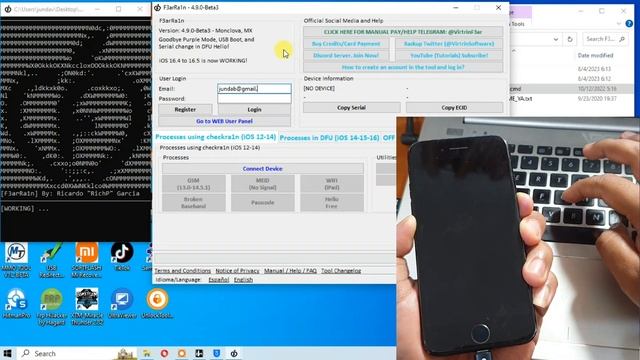
Task: Open the Opera browser taskbar icon
Action: (164, 353)
